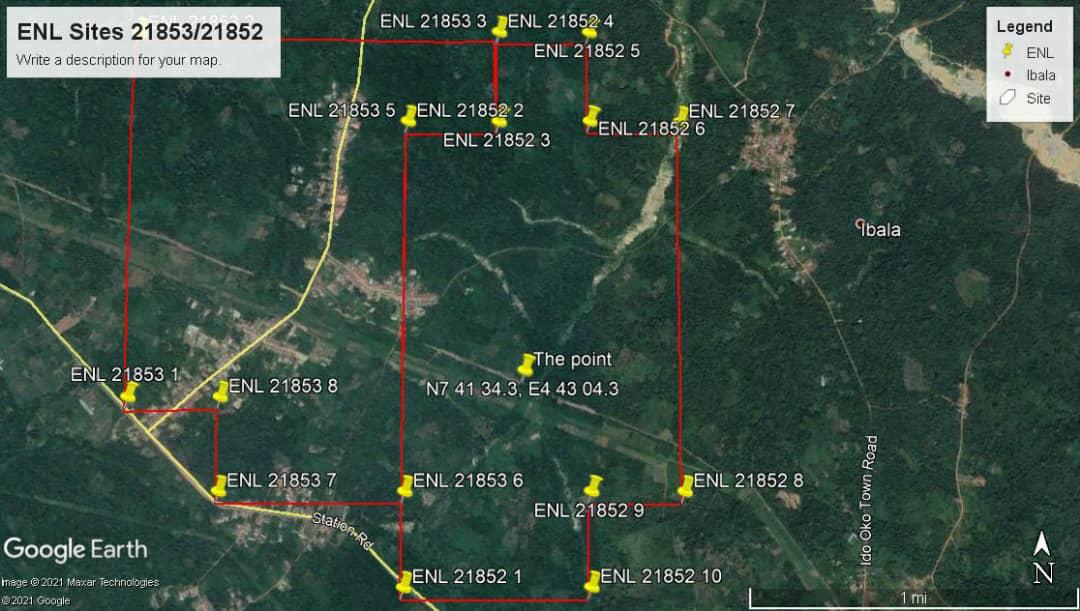The width and height of the screenshot is (1080, 611).
Task: Click the ENL 21853 7 pushpin marker
Action: point(219,486)
